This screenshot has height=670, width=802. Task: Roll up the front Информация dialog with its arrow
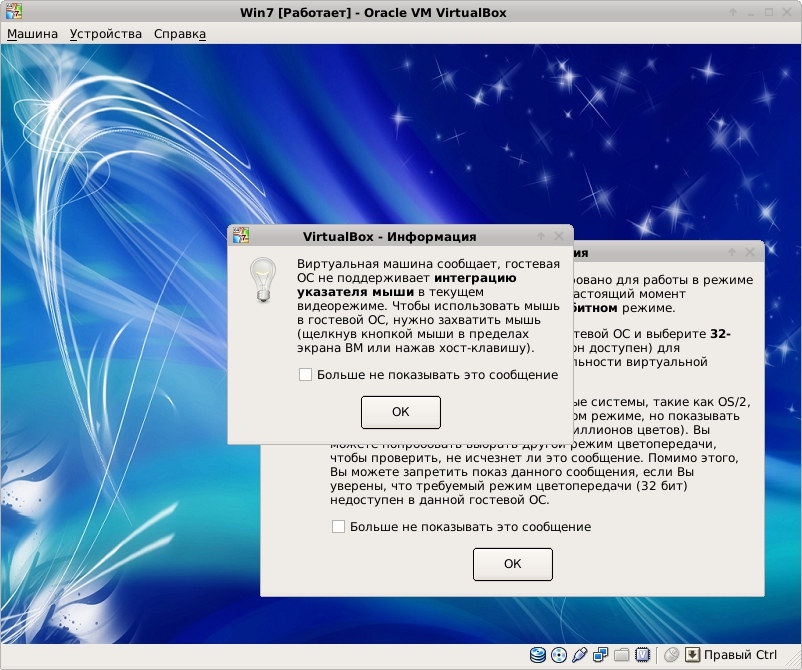pyautogui.click(x=541, y=236)
